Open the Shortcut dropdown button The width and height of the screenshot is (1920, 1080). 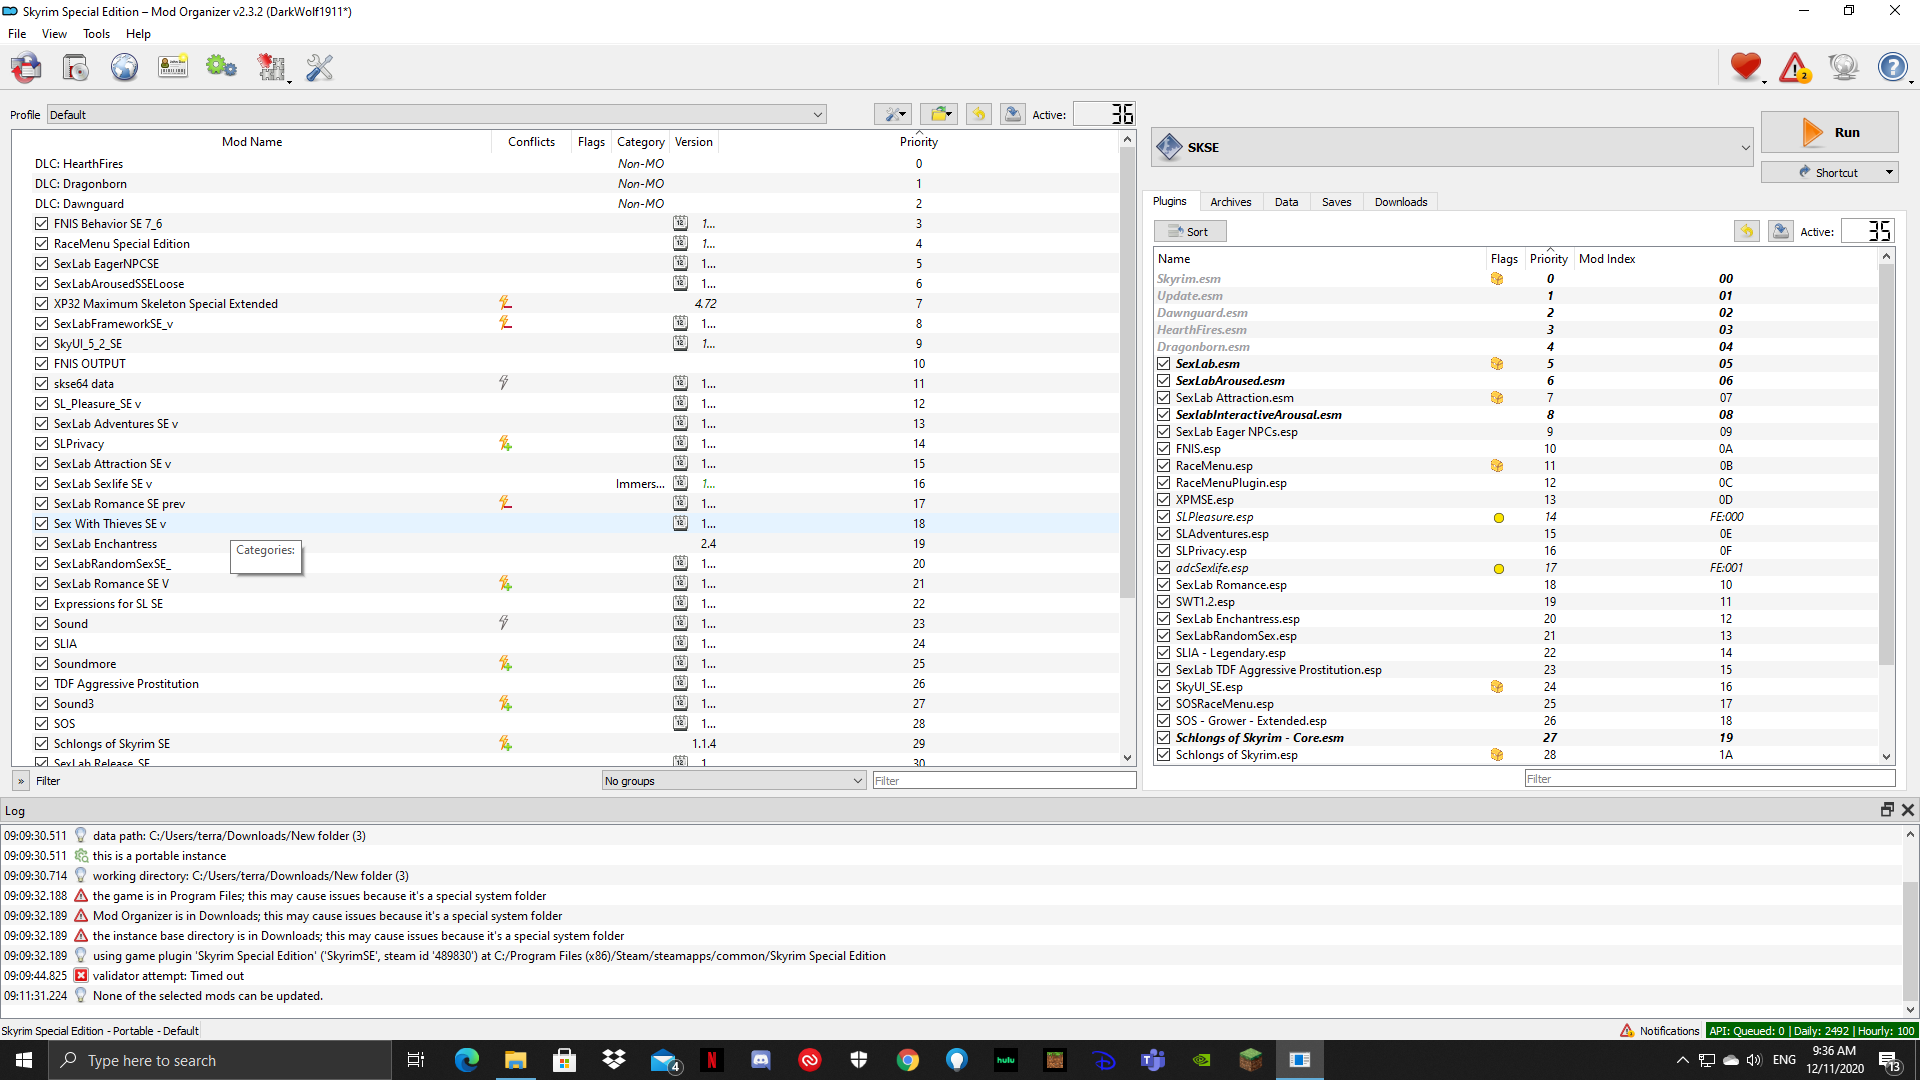tap(1829, 172)
